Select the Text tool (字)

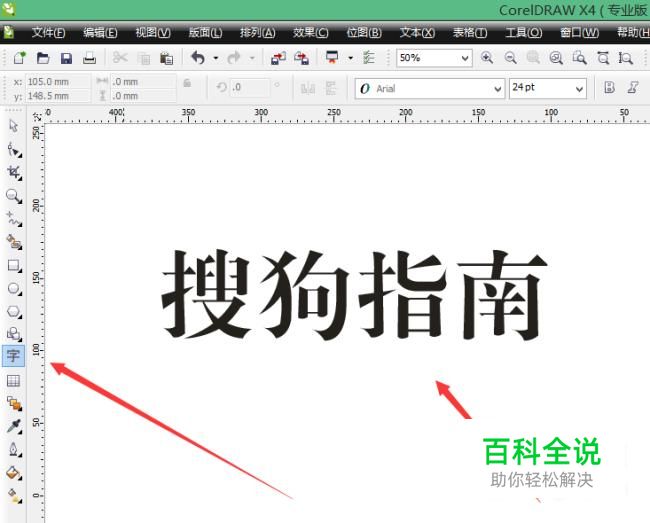pos(13,356)
